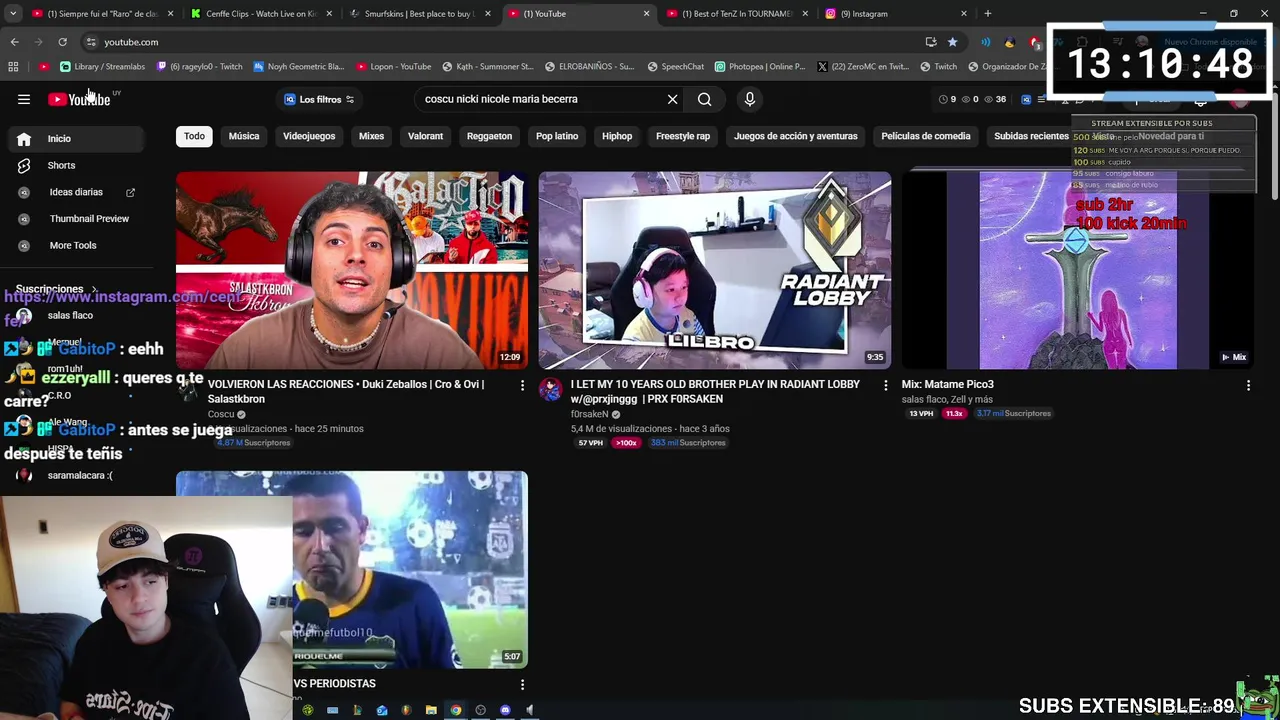This screenshot has width=1280, height=720.
Task: Open rageylo0 - Twitch bookmark
Action: click(199, 66)
